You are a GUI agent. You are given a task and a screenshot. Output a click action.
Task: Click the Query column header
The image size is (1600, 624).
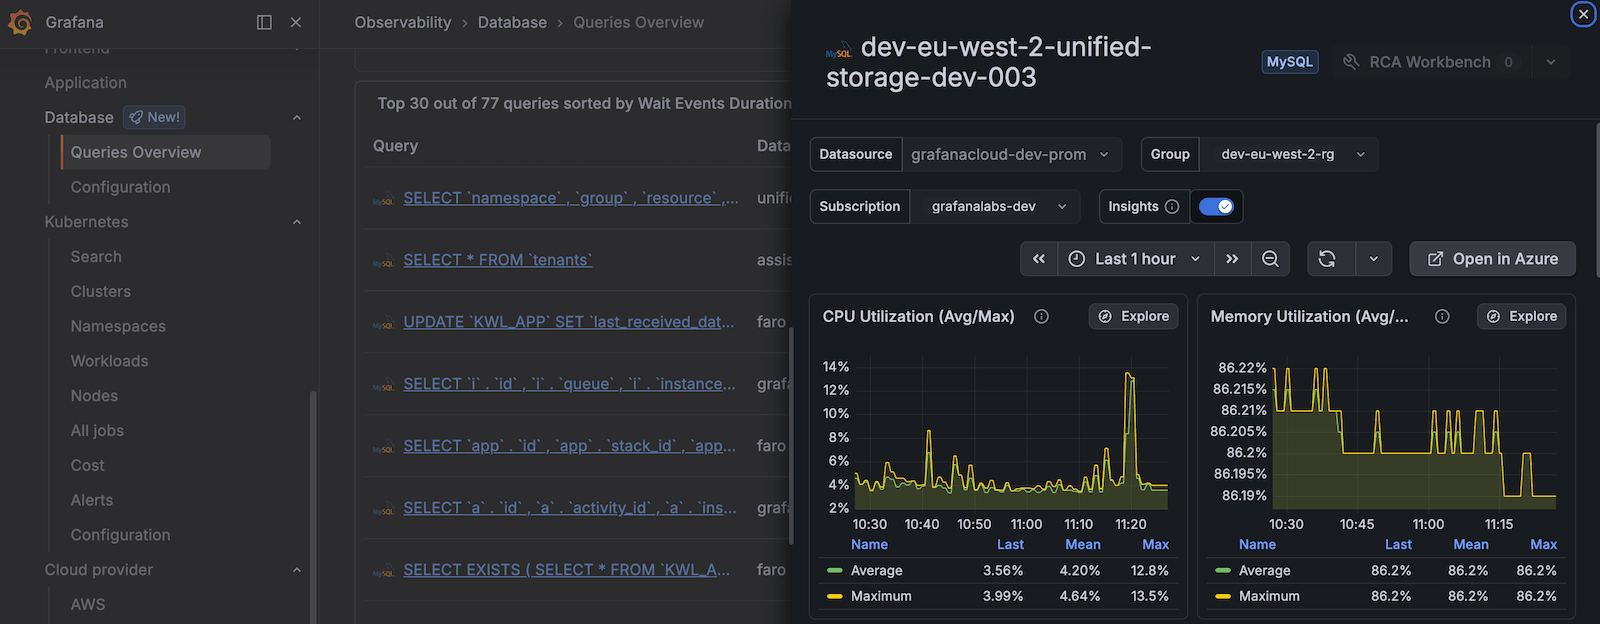click(396, 146)
